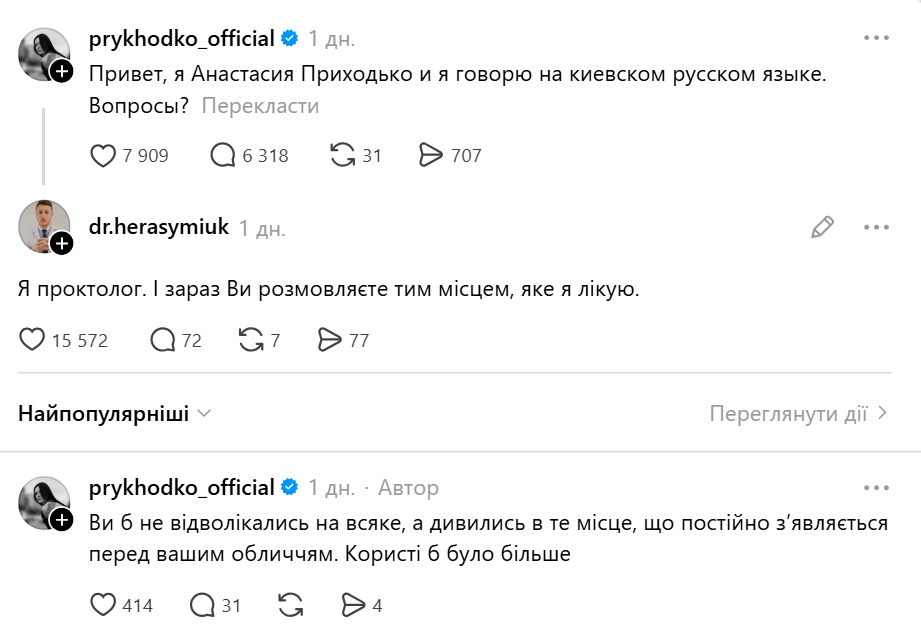The height and width of the screenshot is (639, 921).
Task: Share the dr.herasymiuk reply
Action: [331, 339]
